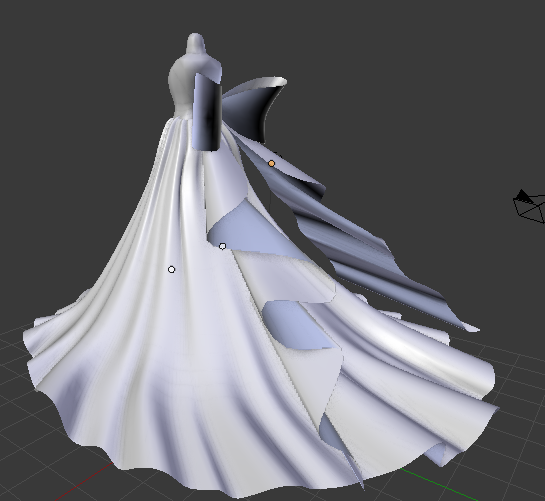The width and height of the screenshot is (545, 501).
Task: Click the orange origin dot on the sash
Action: (x=271, y=163)
